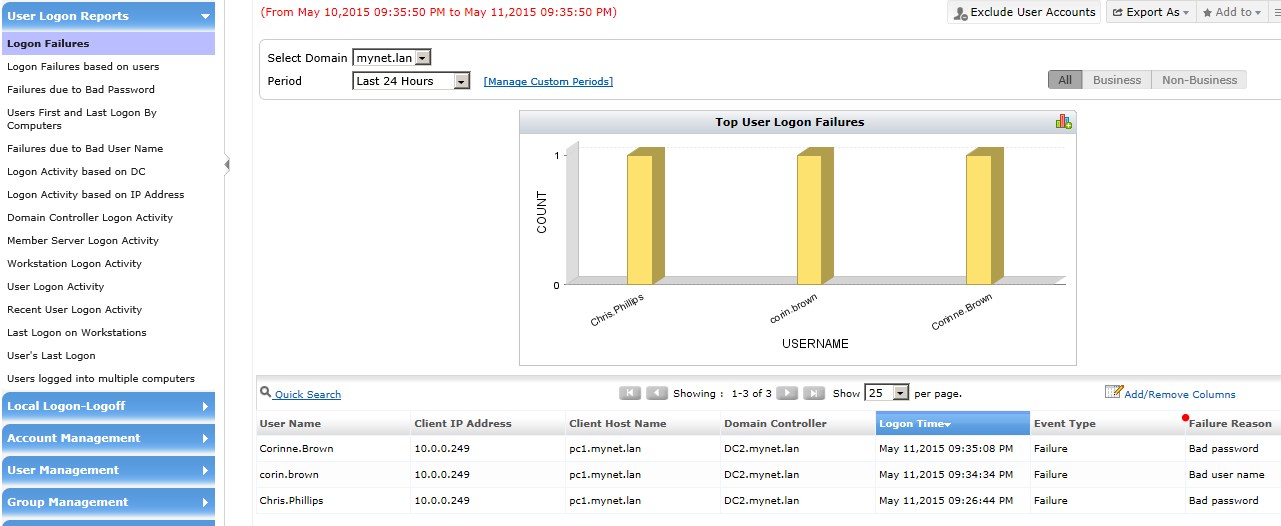Click logon time May 11,2015 09:26:44 PM

[x=948, y=500]
